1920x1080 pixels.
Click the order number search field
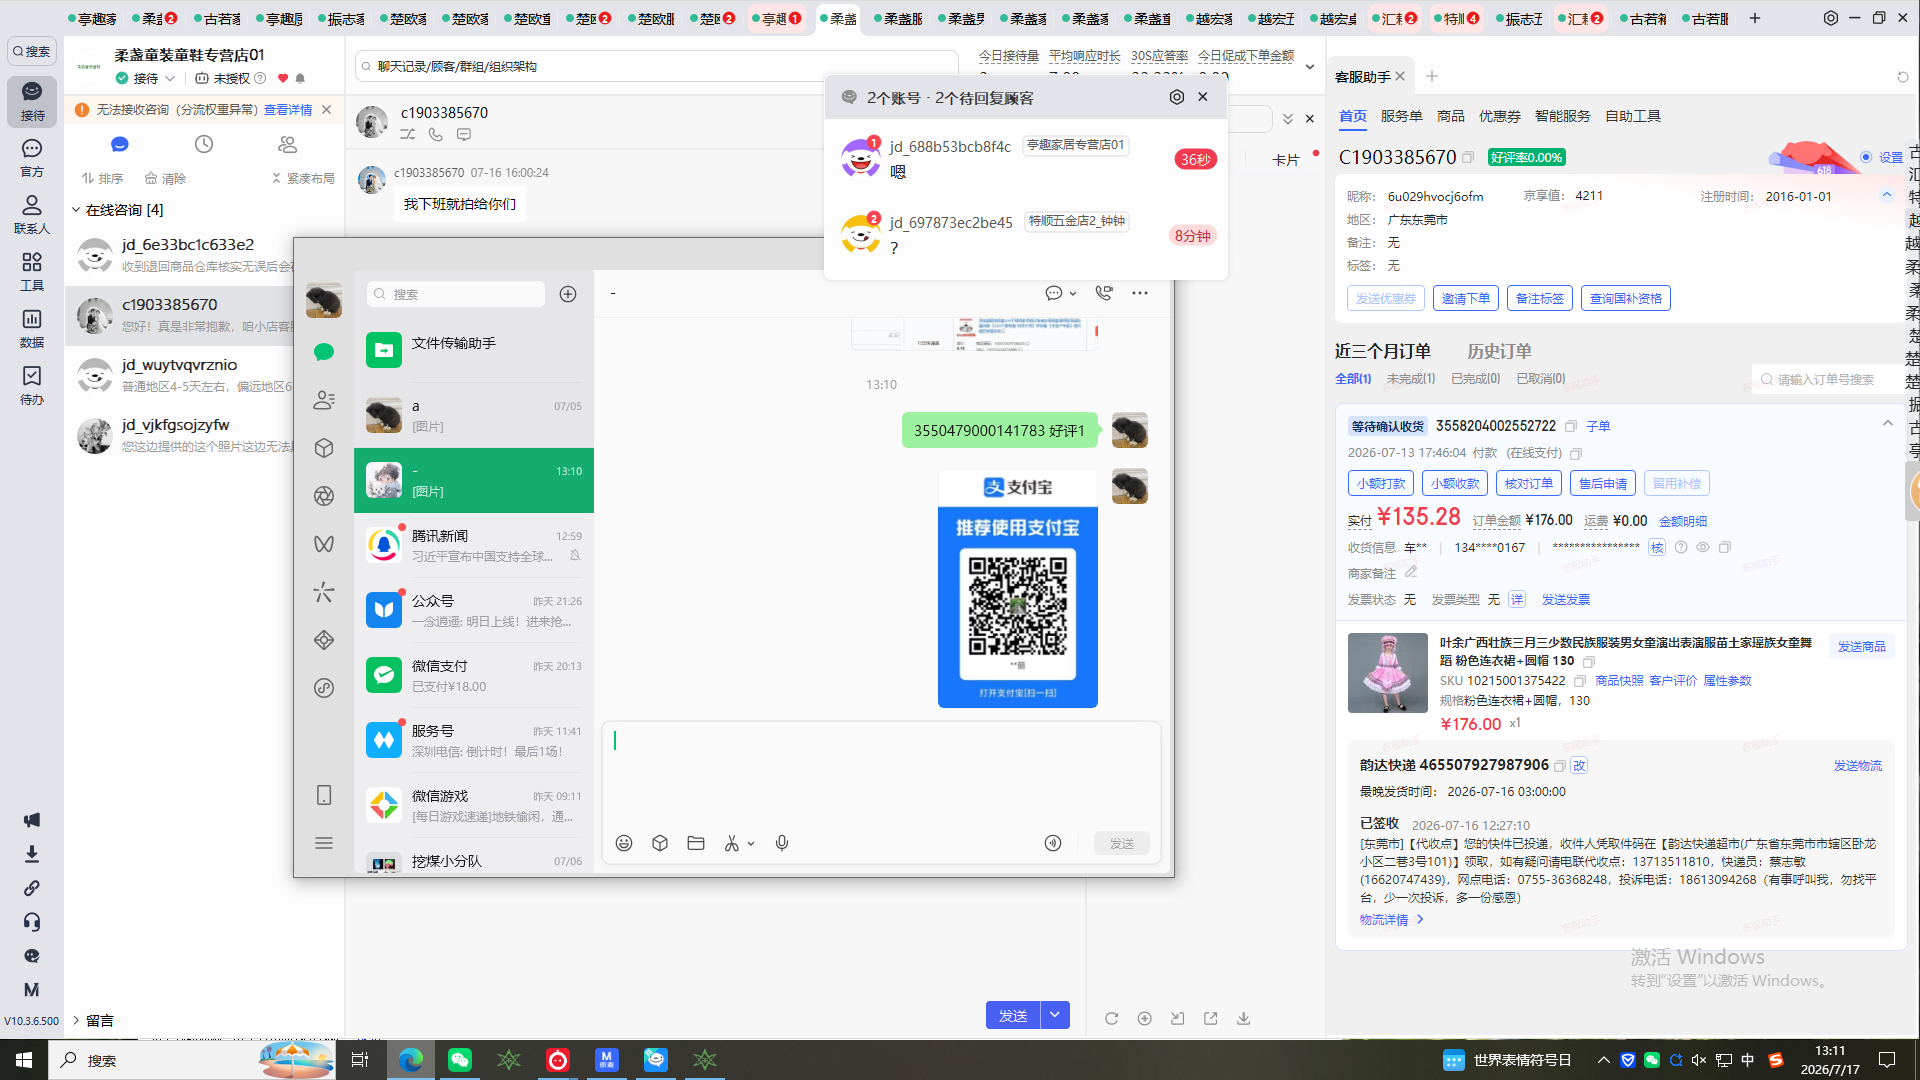pyautogui.click(x=1826, y=379)
